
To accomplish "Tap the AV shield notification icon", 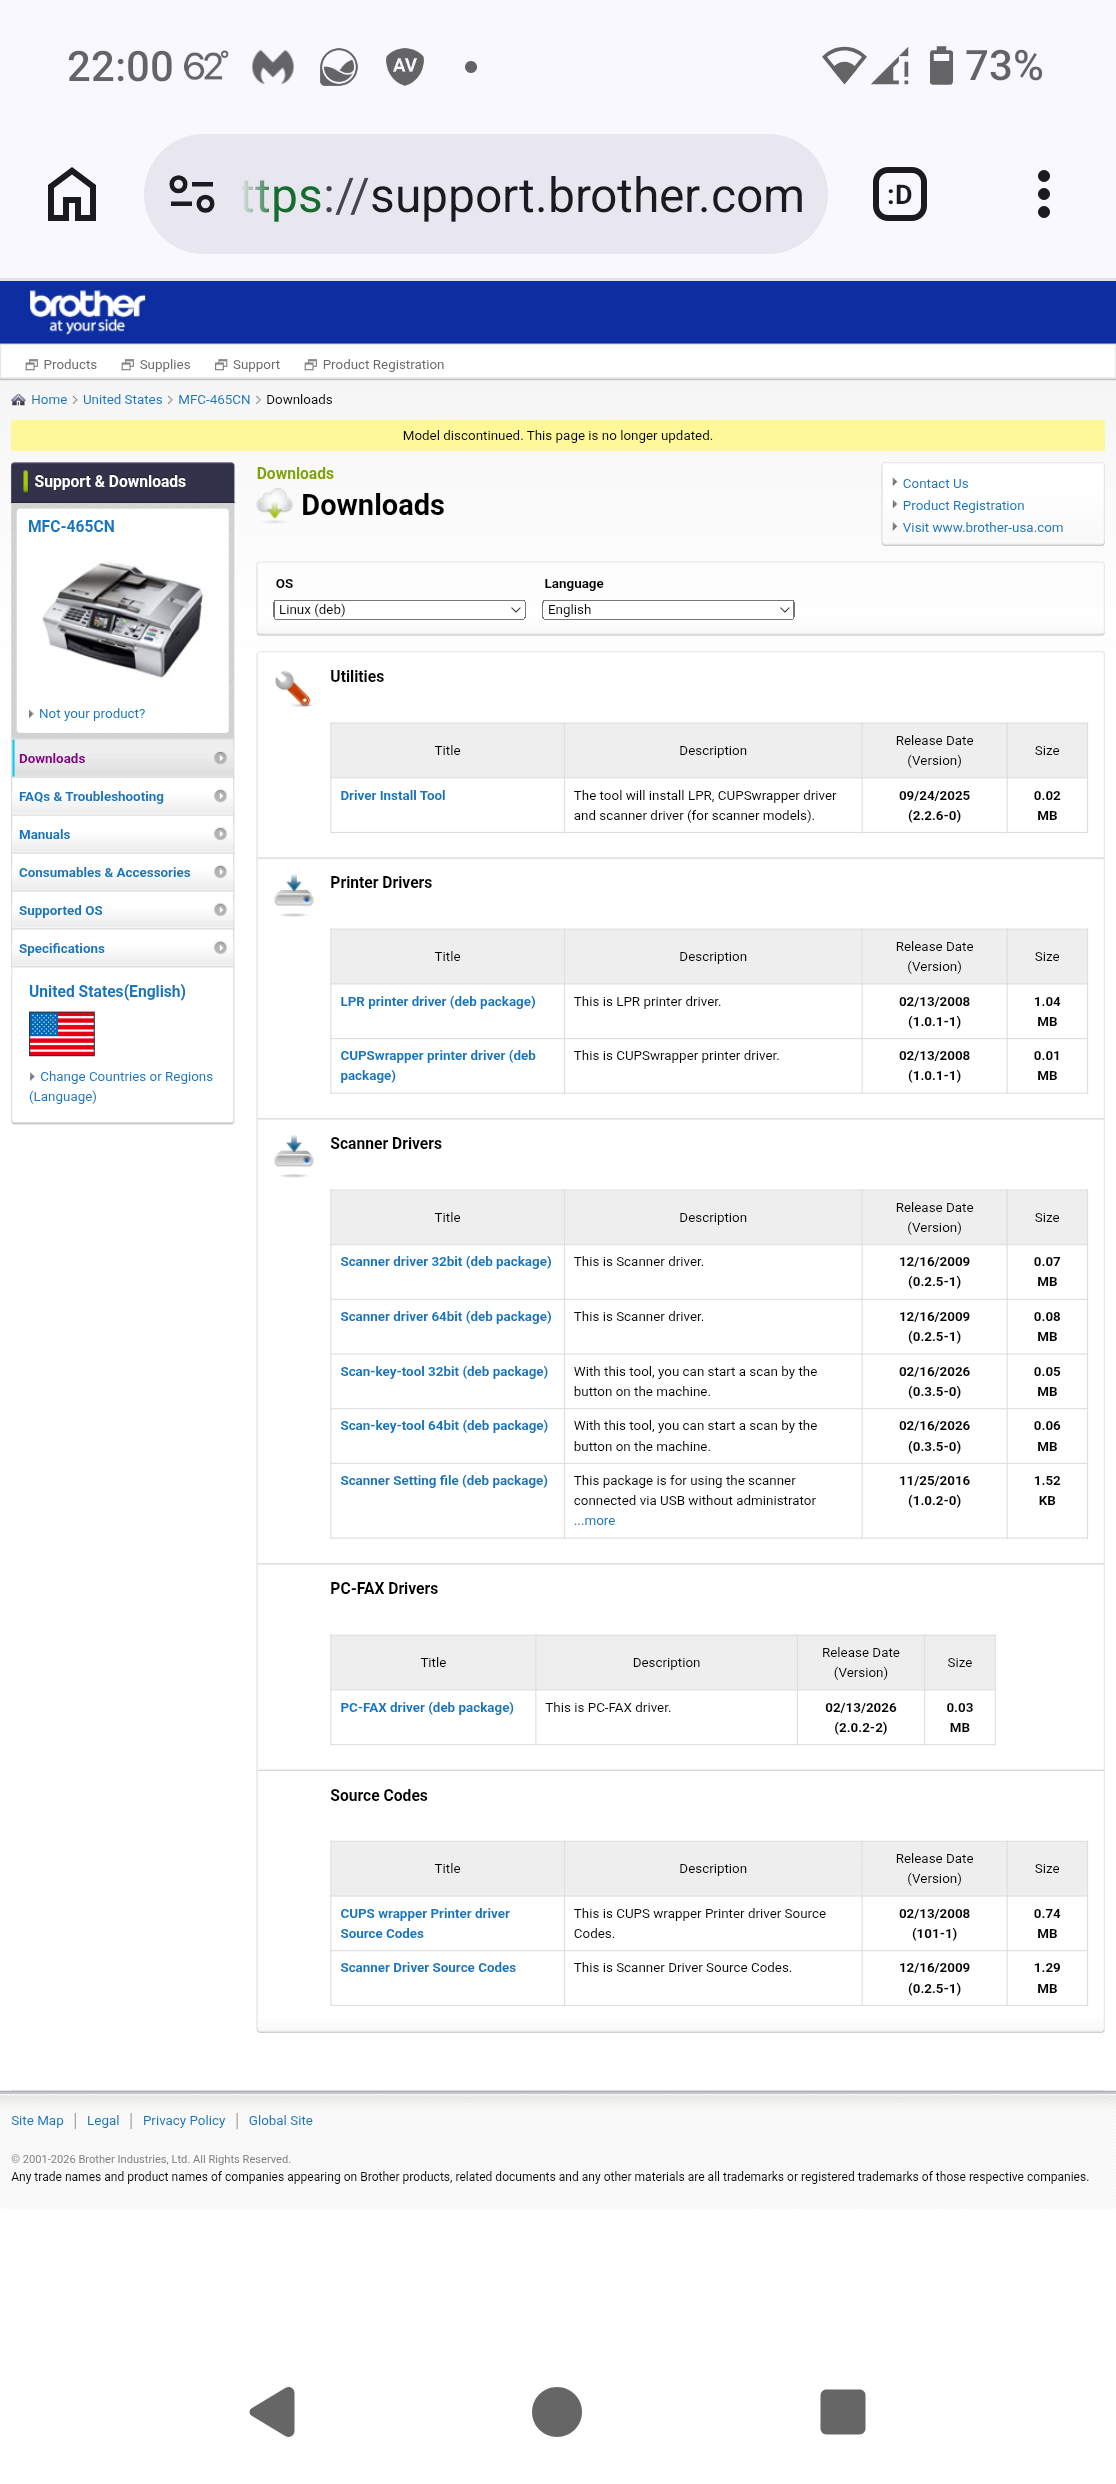I will pyautogui.click(x=405, y=67).
